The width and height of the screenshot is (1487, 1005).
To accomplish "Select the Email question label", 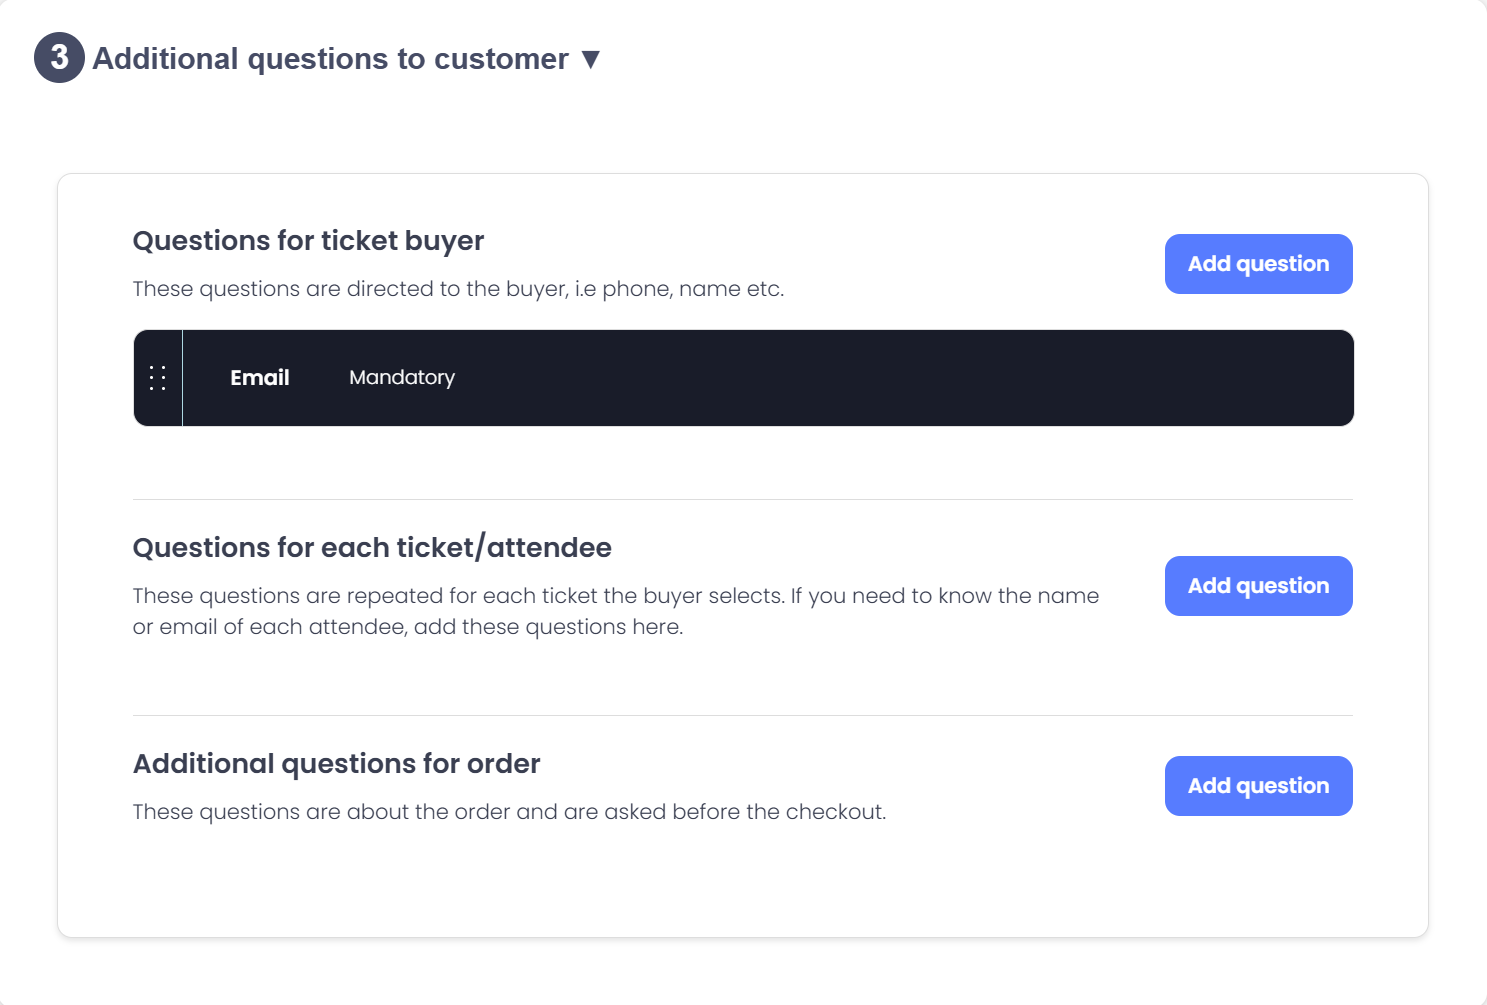I will pyautogui.click(x=260, y=378).
